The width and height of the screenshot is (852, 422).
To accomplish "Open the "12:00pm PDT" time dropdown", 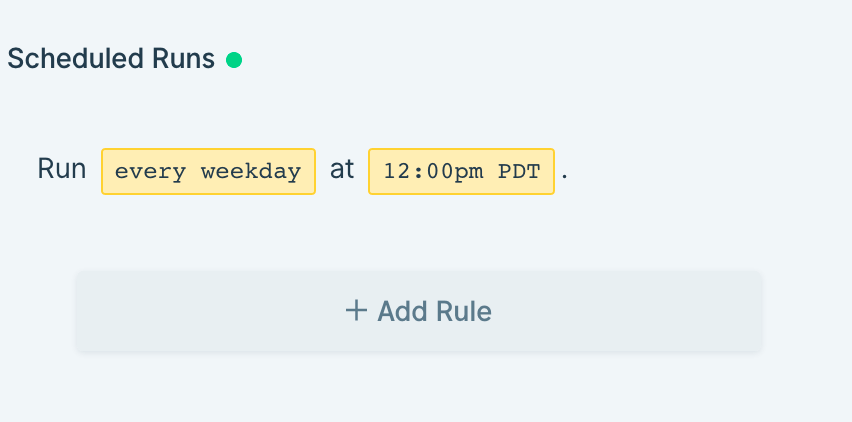I will coord(461,171).
